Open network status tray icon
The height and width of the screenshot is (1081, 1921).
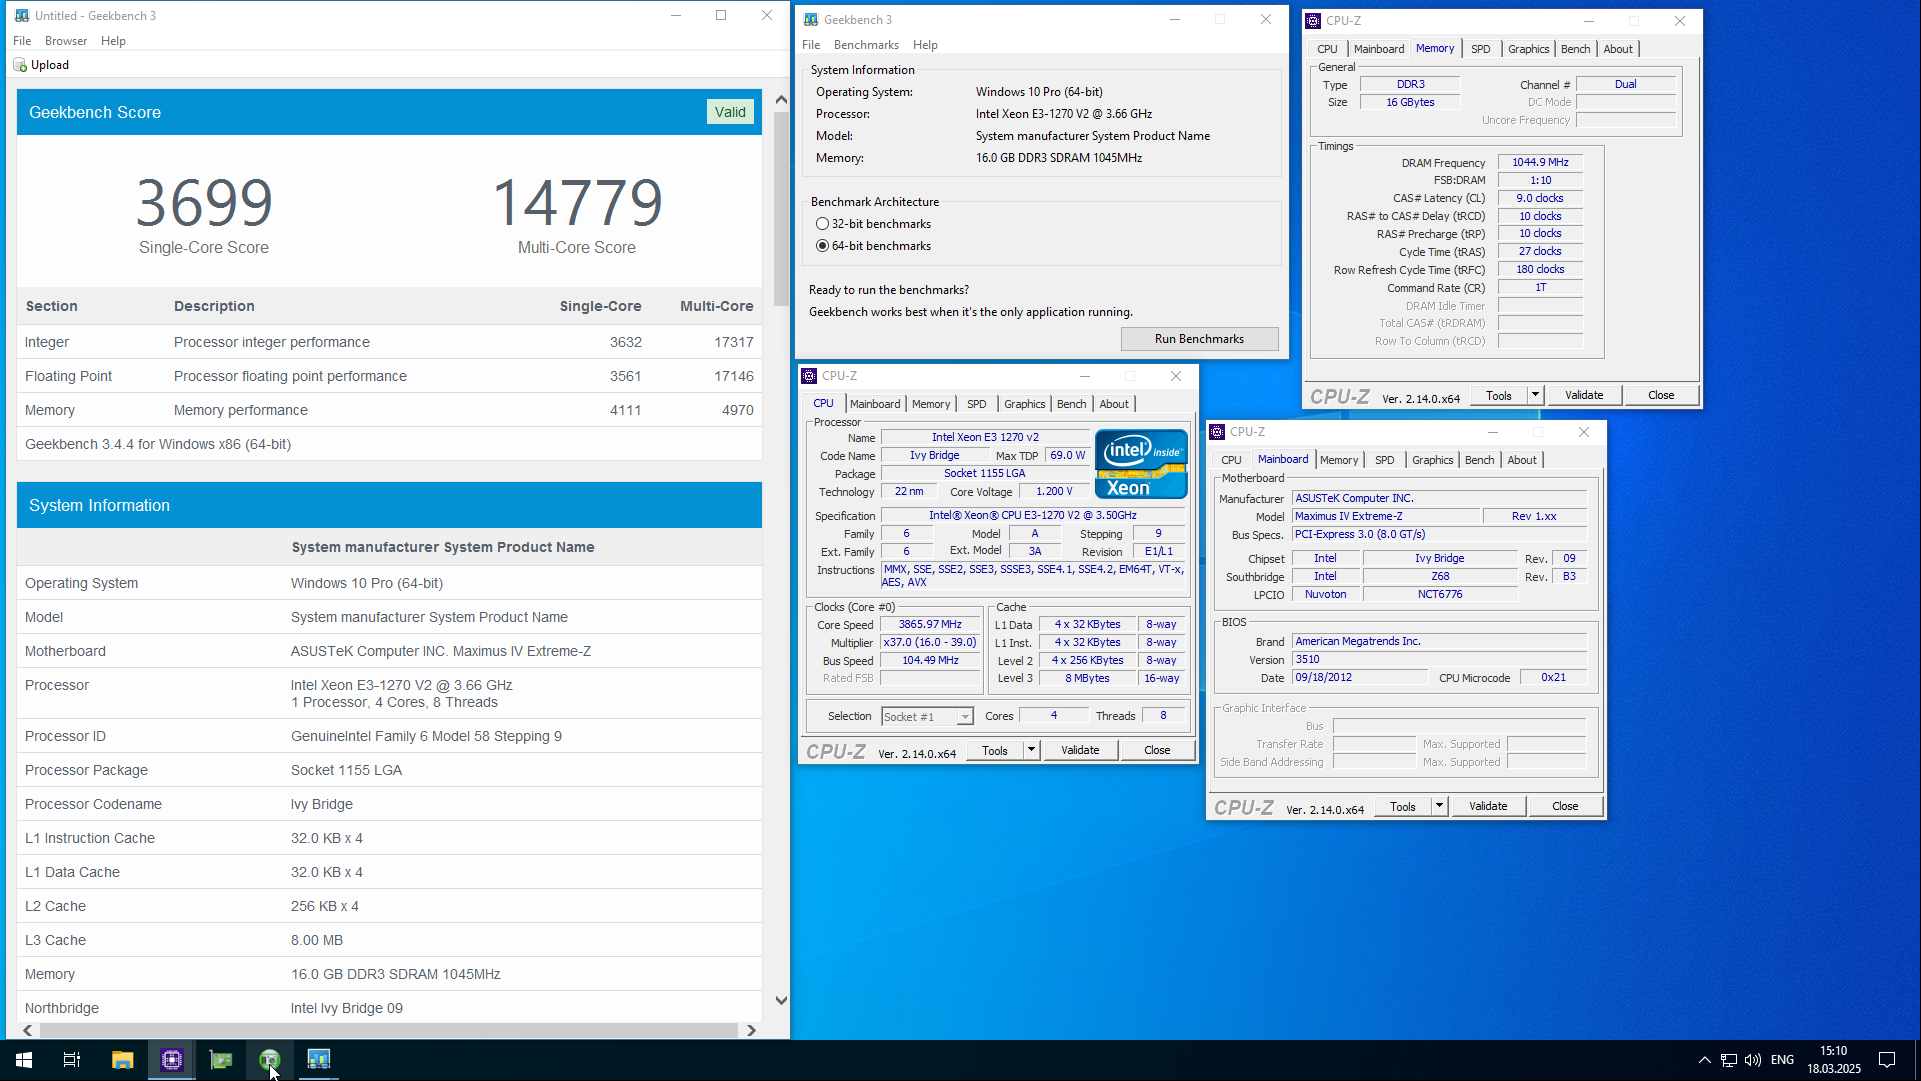tap(1728, 1060)
